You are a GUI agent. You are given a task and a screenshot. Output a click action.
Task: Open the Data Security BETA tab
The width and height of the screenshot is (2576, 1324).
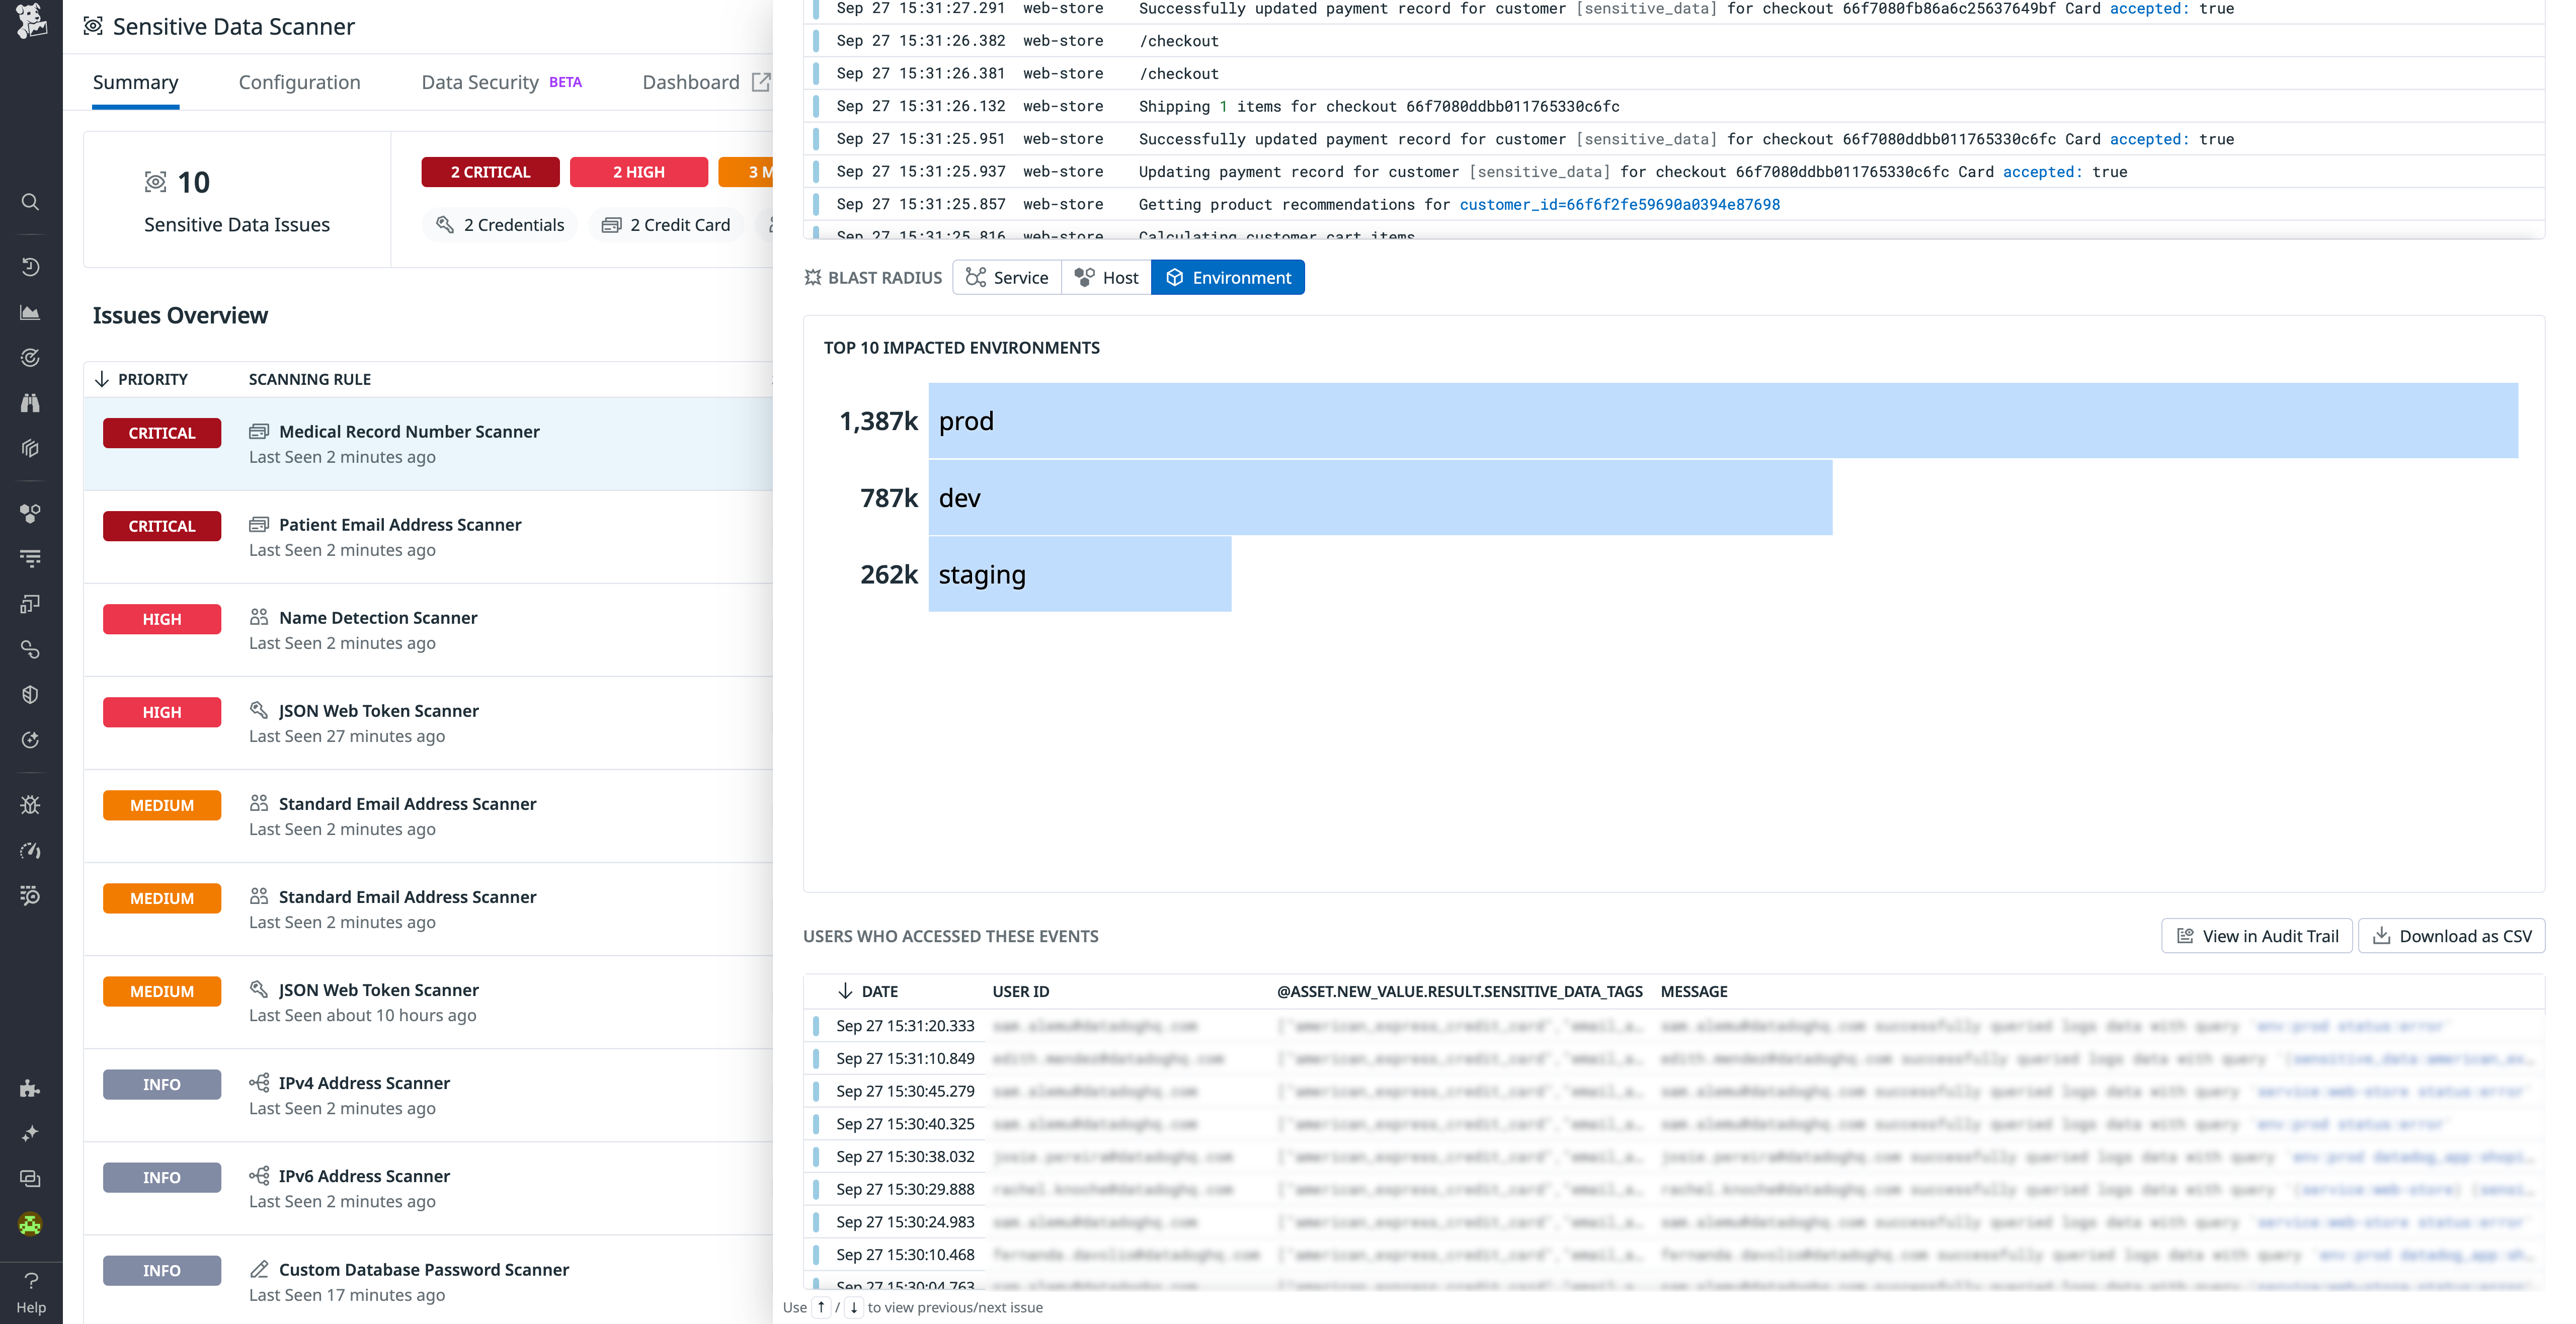[480, 82]
